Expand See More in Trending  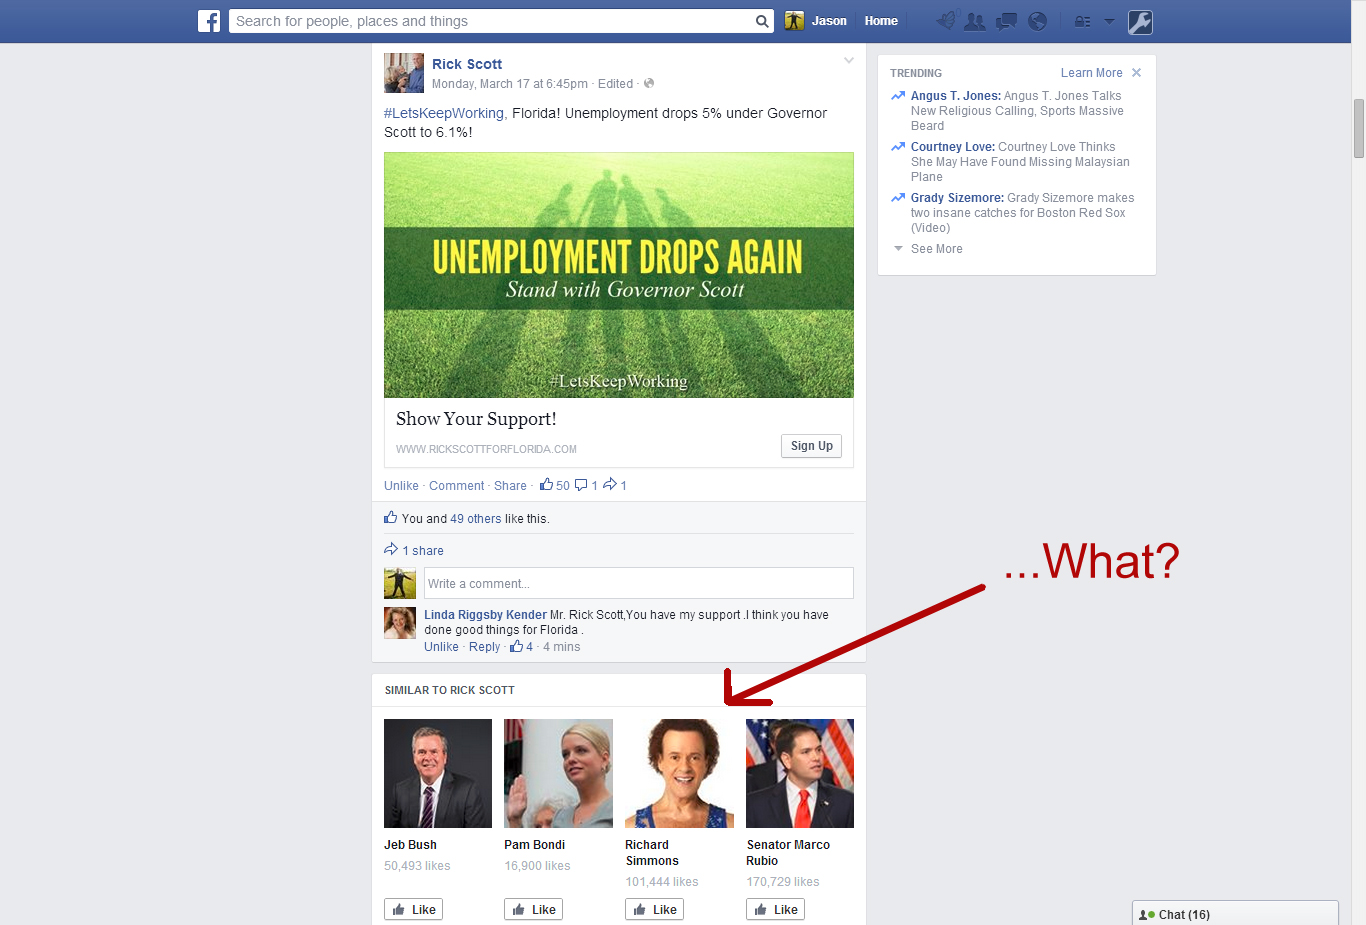(936, 249)
